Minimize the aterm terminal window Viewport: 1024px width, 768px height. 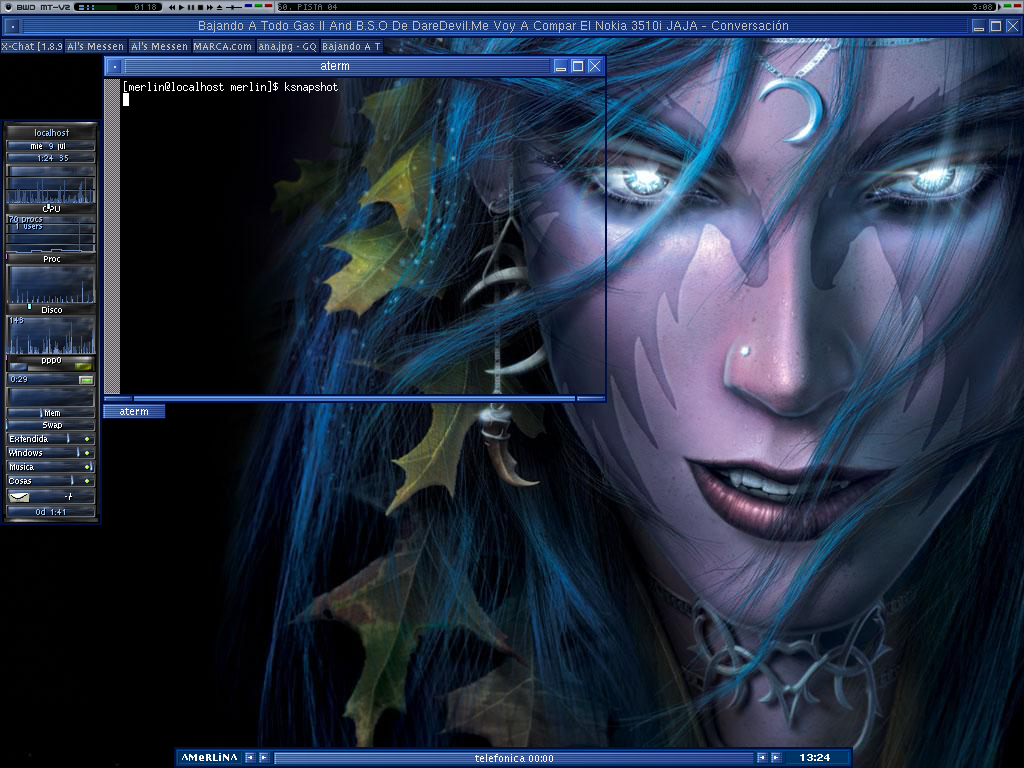pos(560,66)
